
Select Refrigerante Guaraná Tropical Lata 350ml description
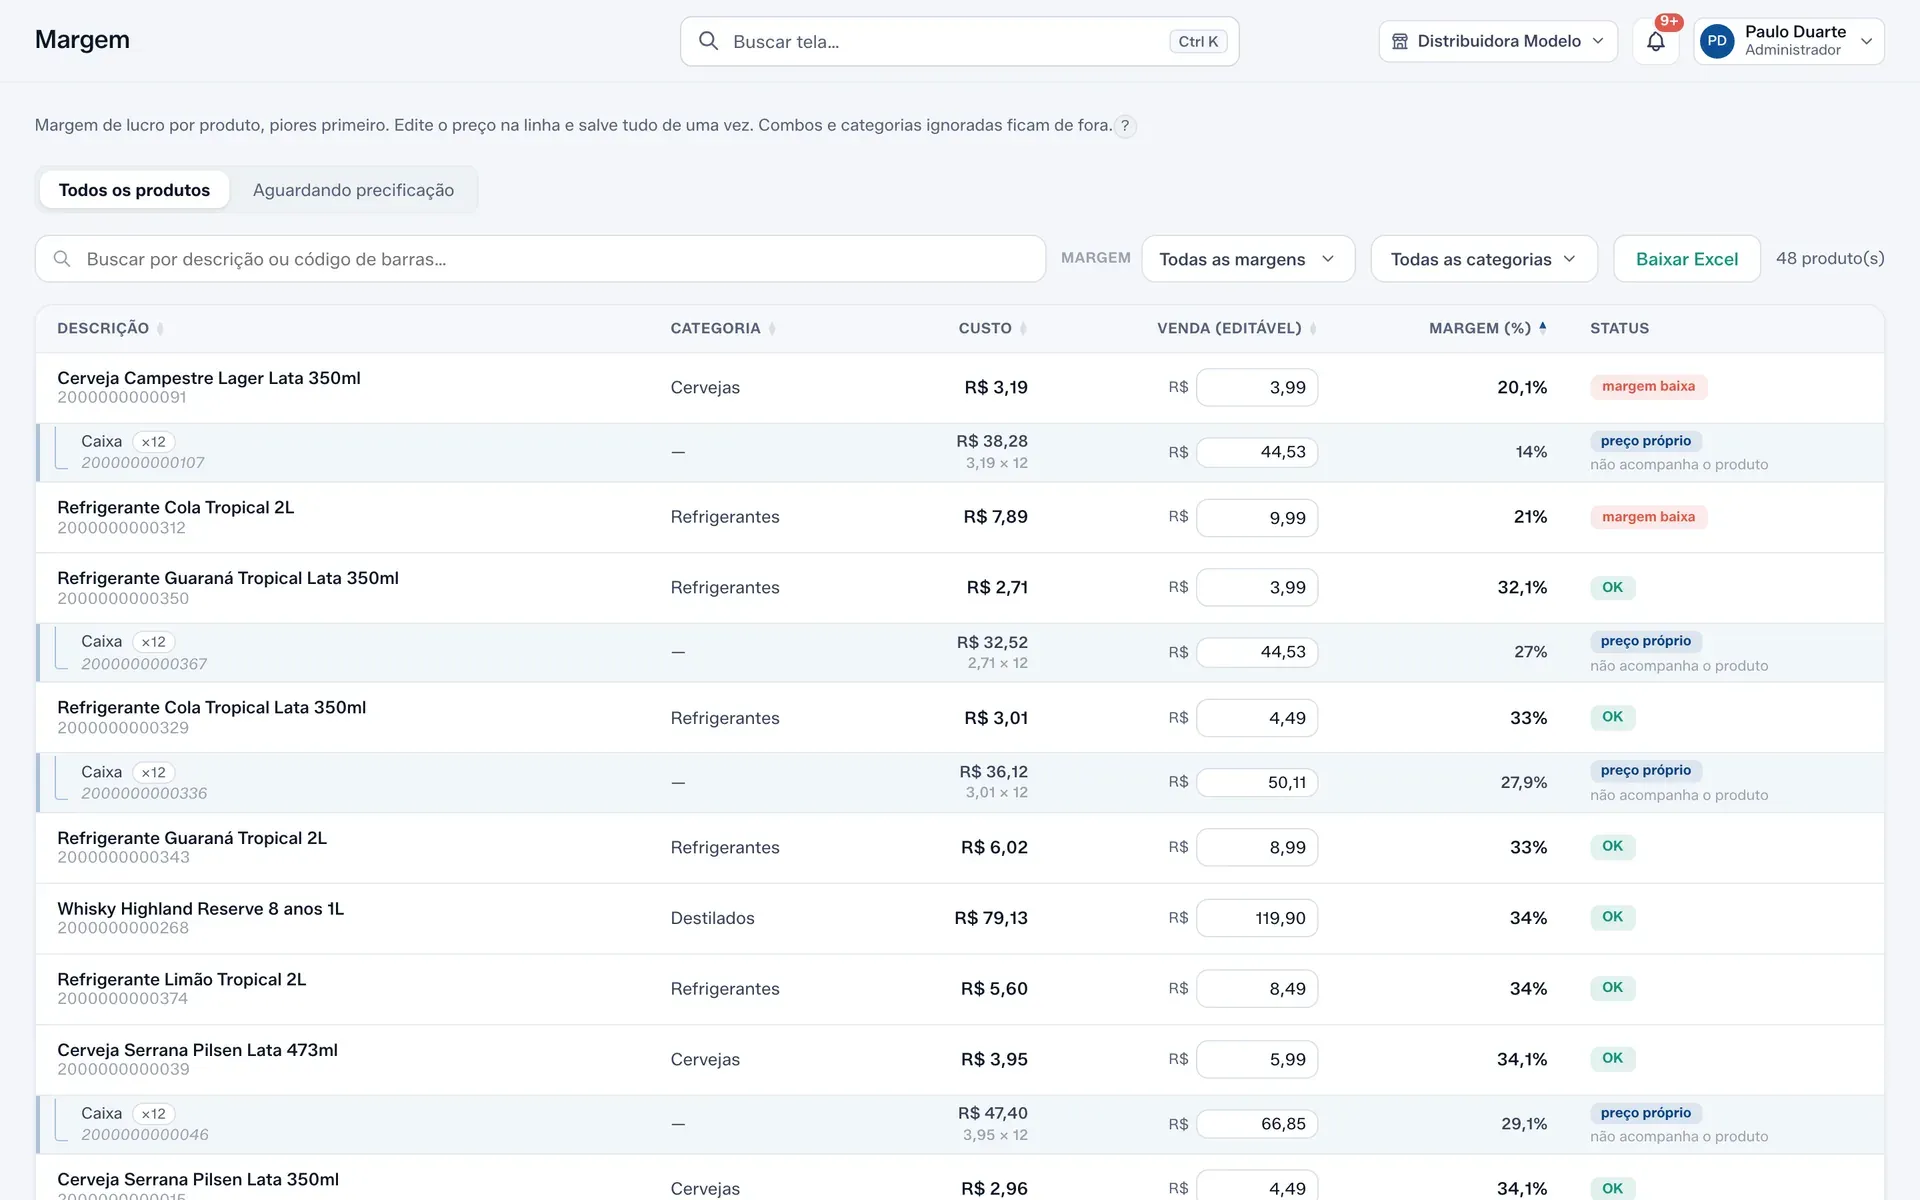click(228, 578)
